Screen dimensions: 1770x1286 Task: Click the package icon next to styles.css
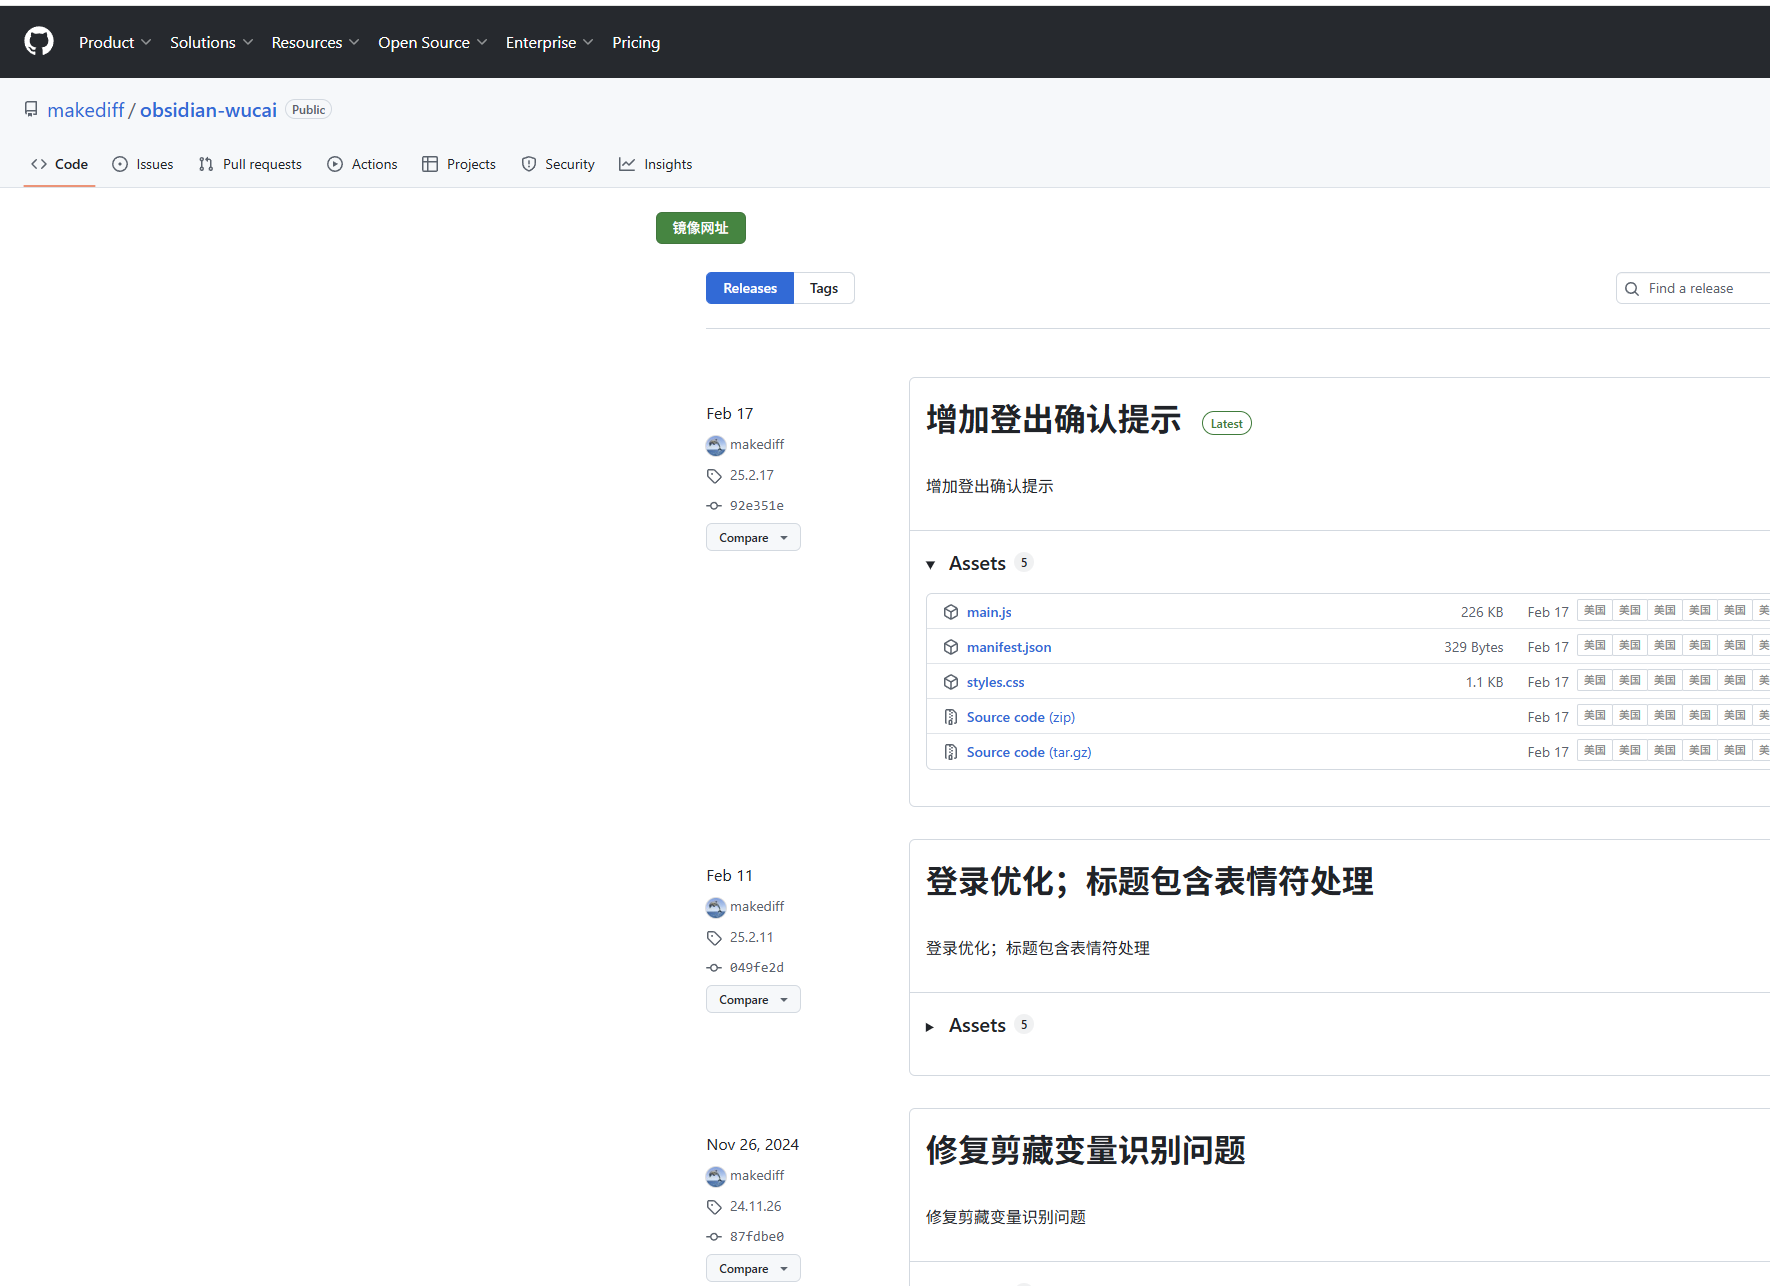[x=951, y=682]
